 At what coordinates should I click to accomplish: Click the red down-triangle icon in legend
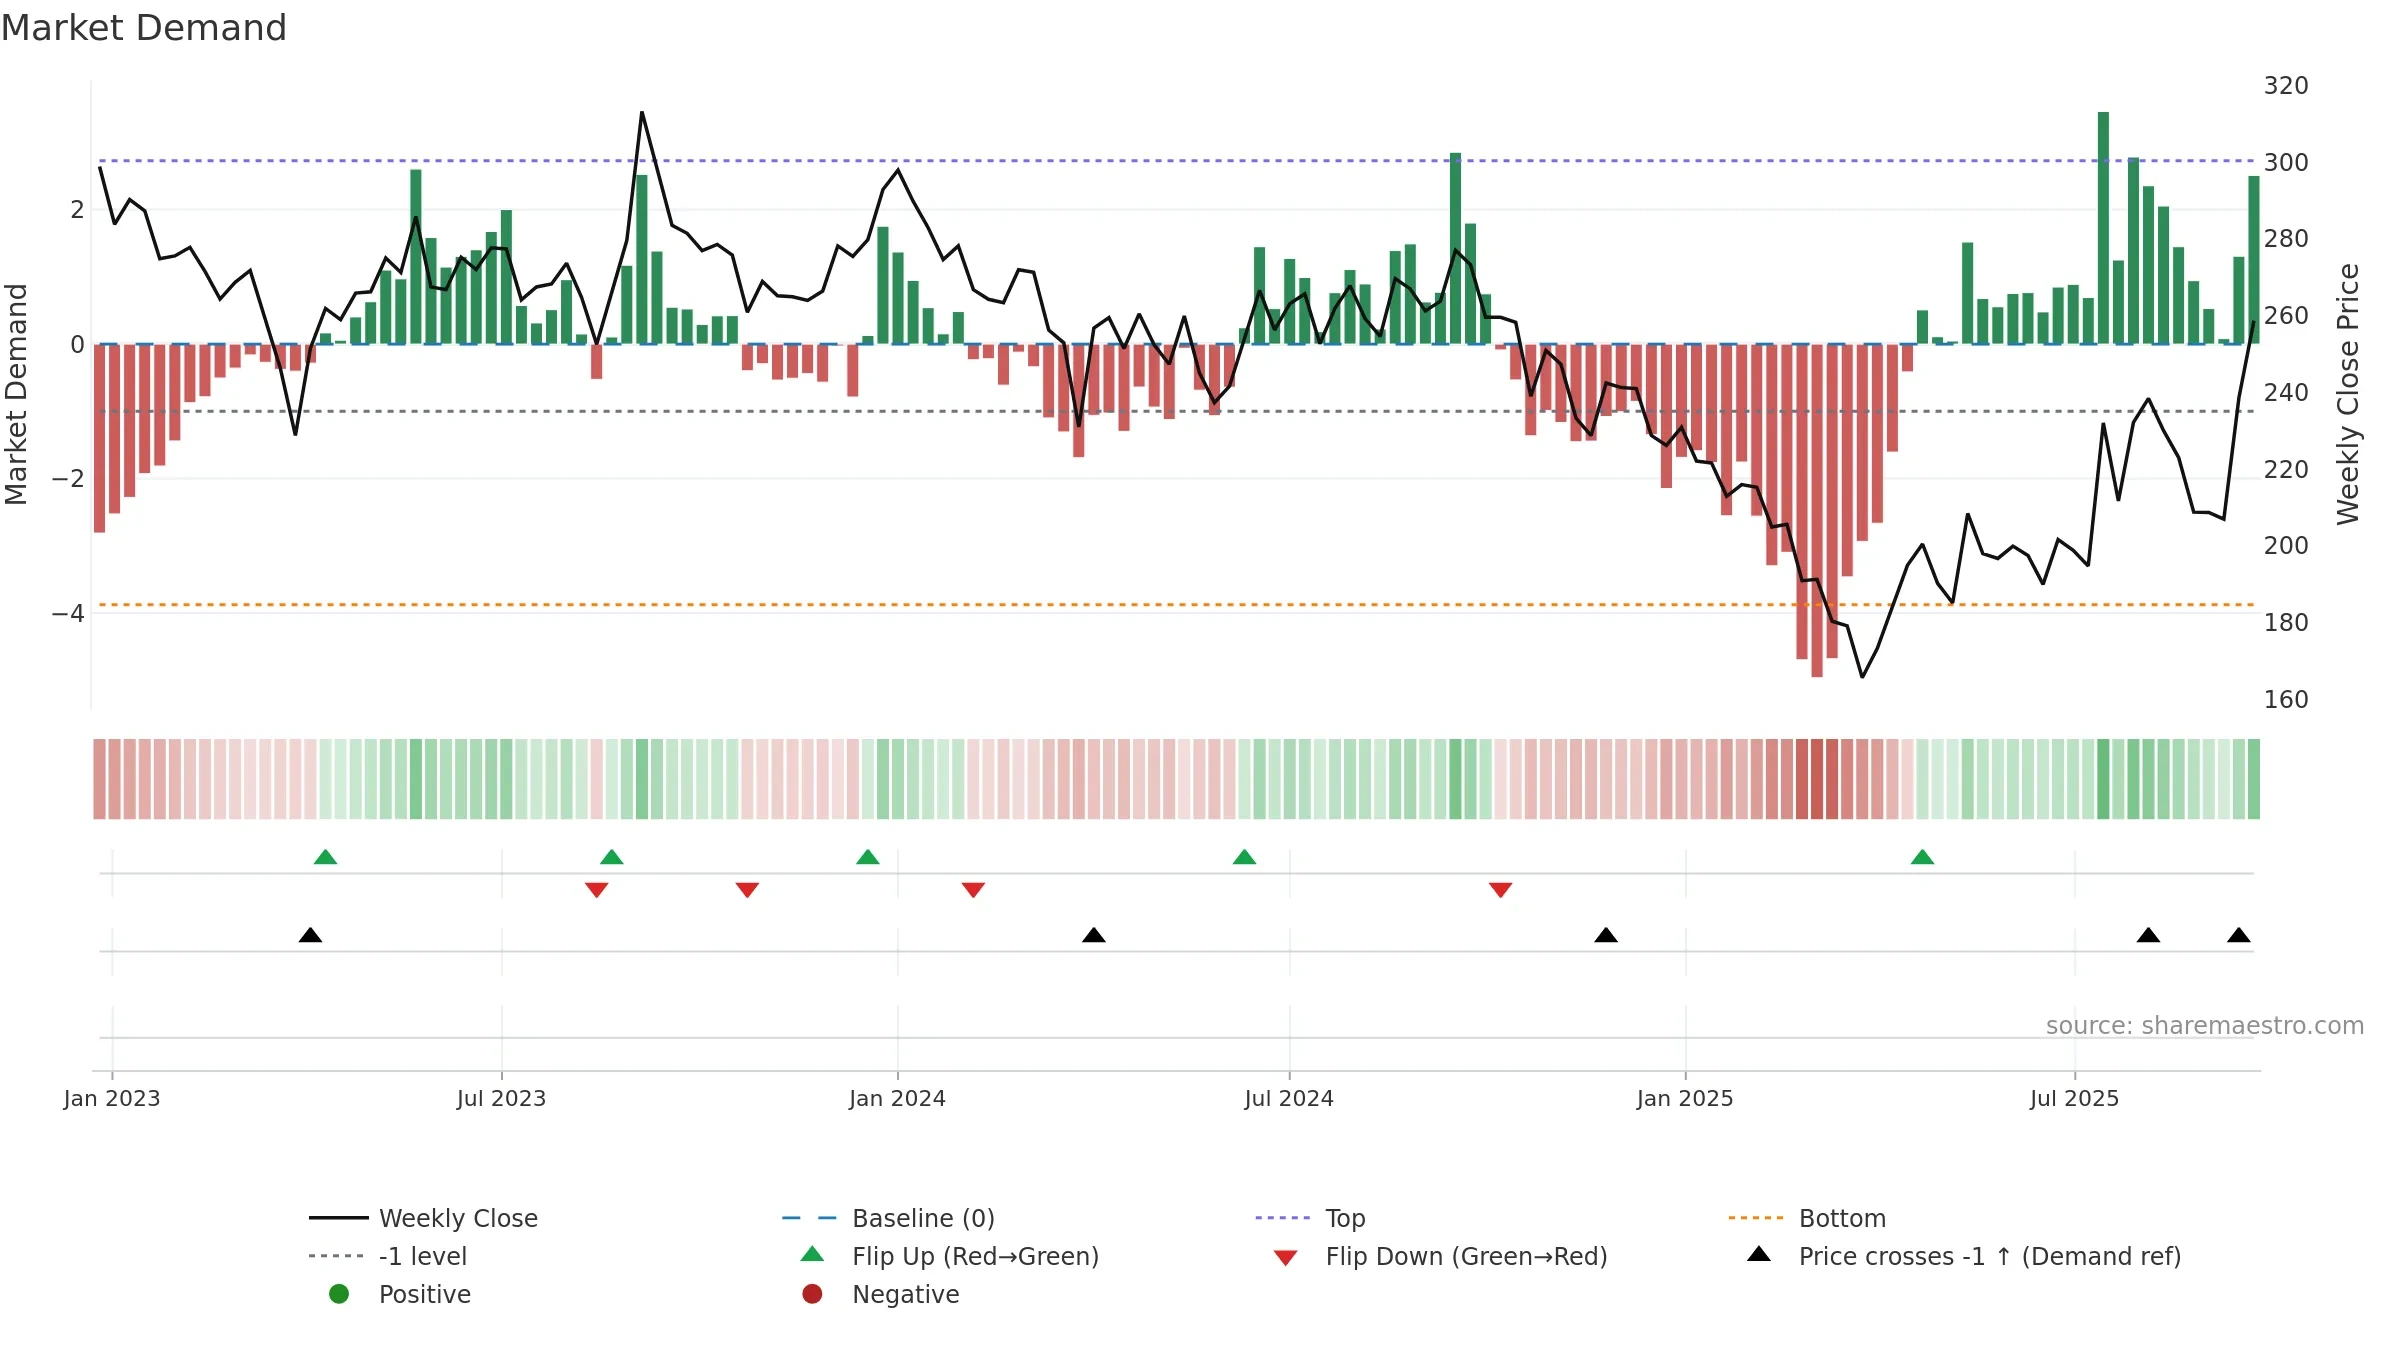[1286, 1258]
